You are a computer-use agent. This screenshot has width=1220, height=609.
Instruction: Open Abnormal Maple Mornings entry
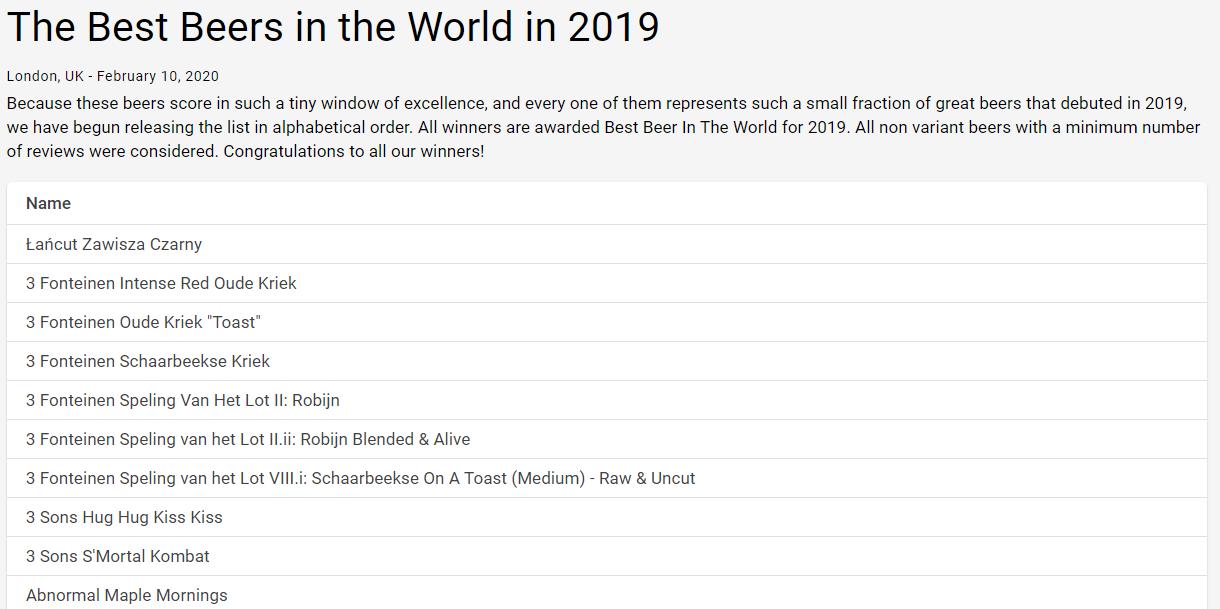point(127,595)
